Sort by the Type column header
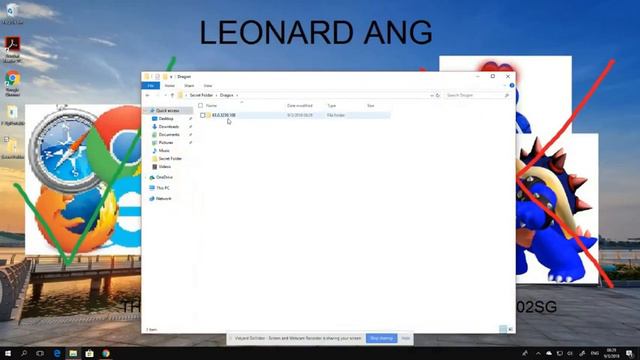The height and width of the screenshot is (360, 640). [x=331, y=105]
